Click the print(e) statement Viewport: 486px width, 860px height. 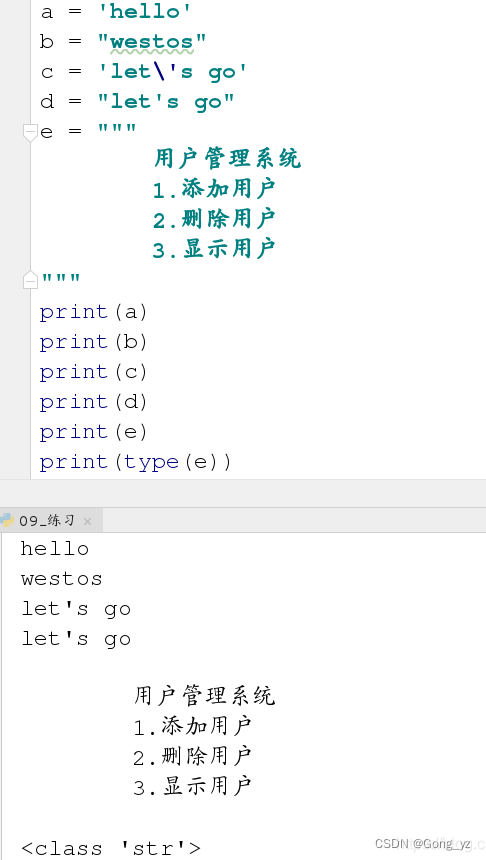[x=94, y=432]
